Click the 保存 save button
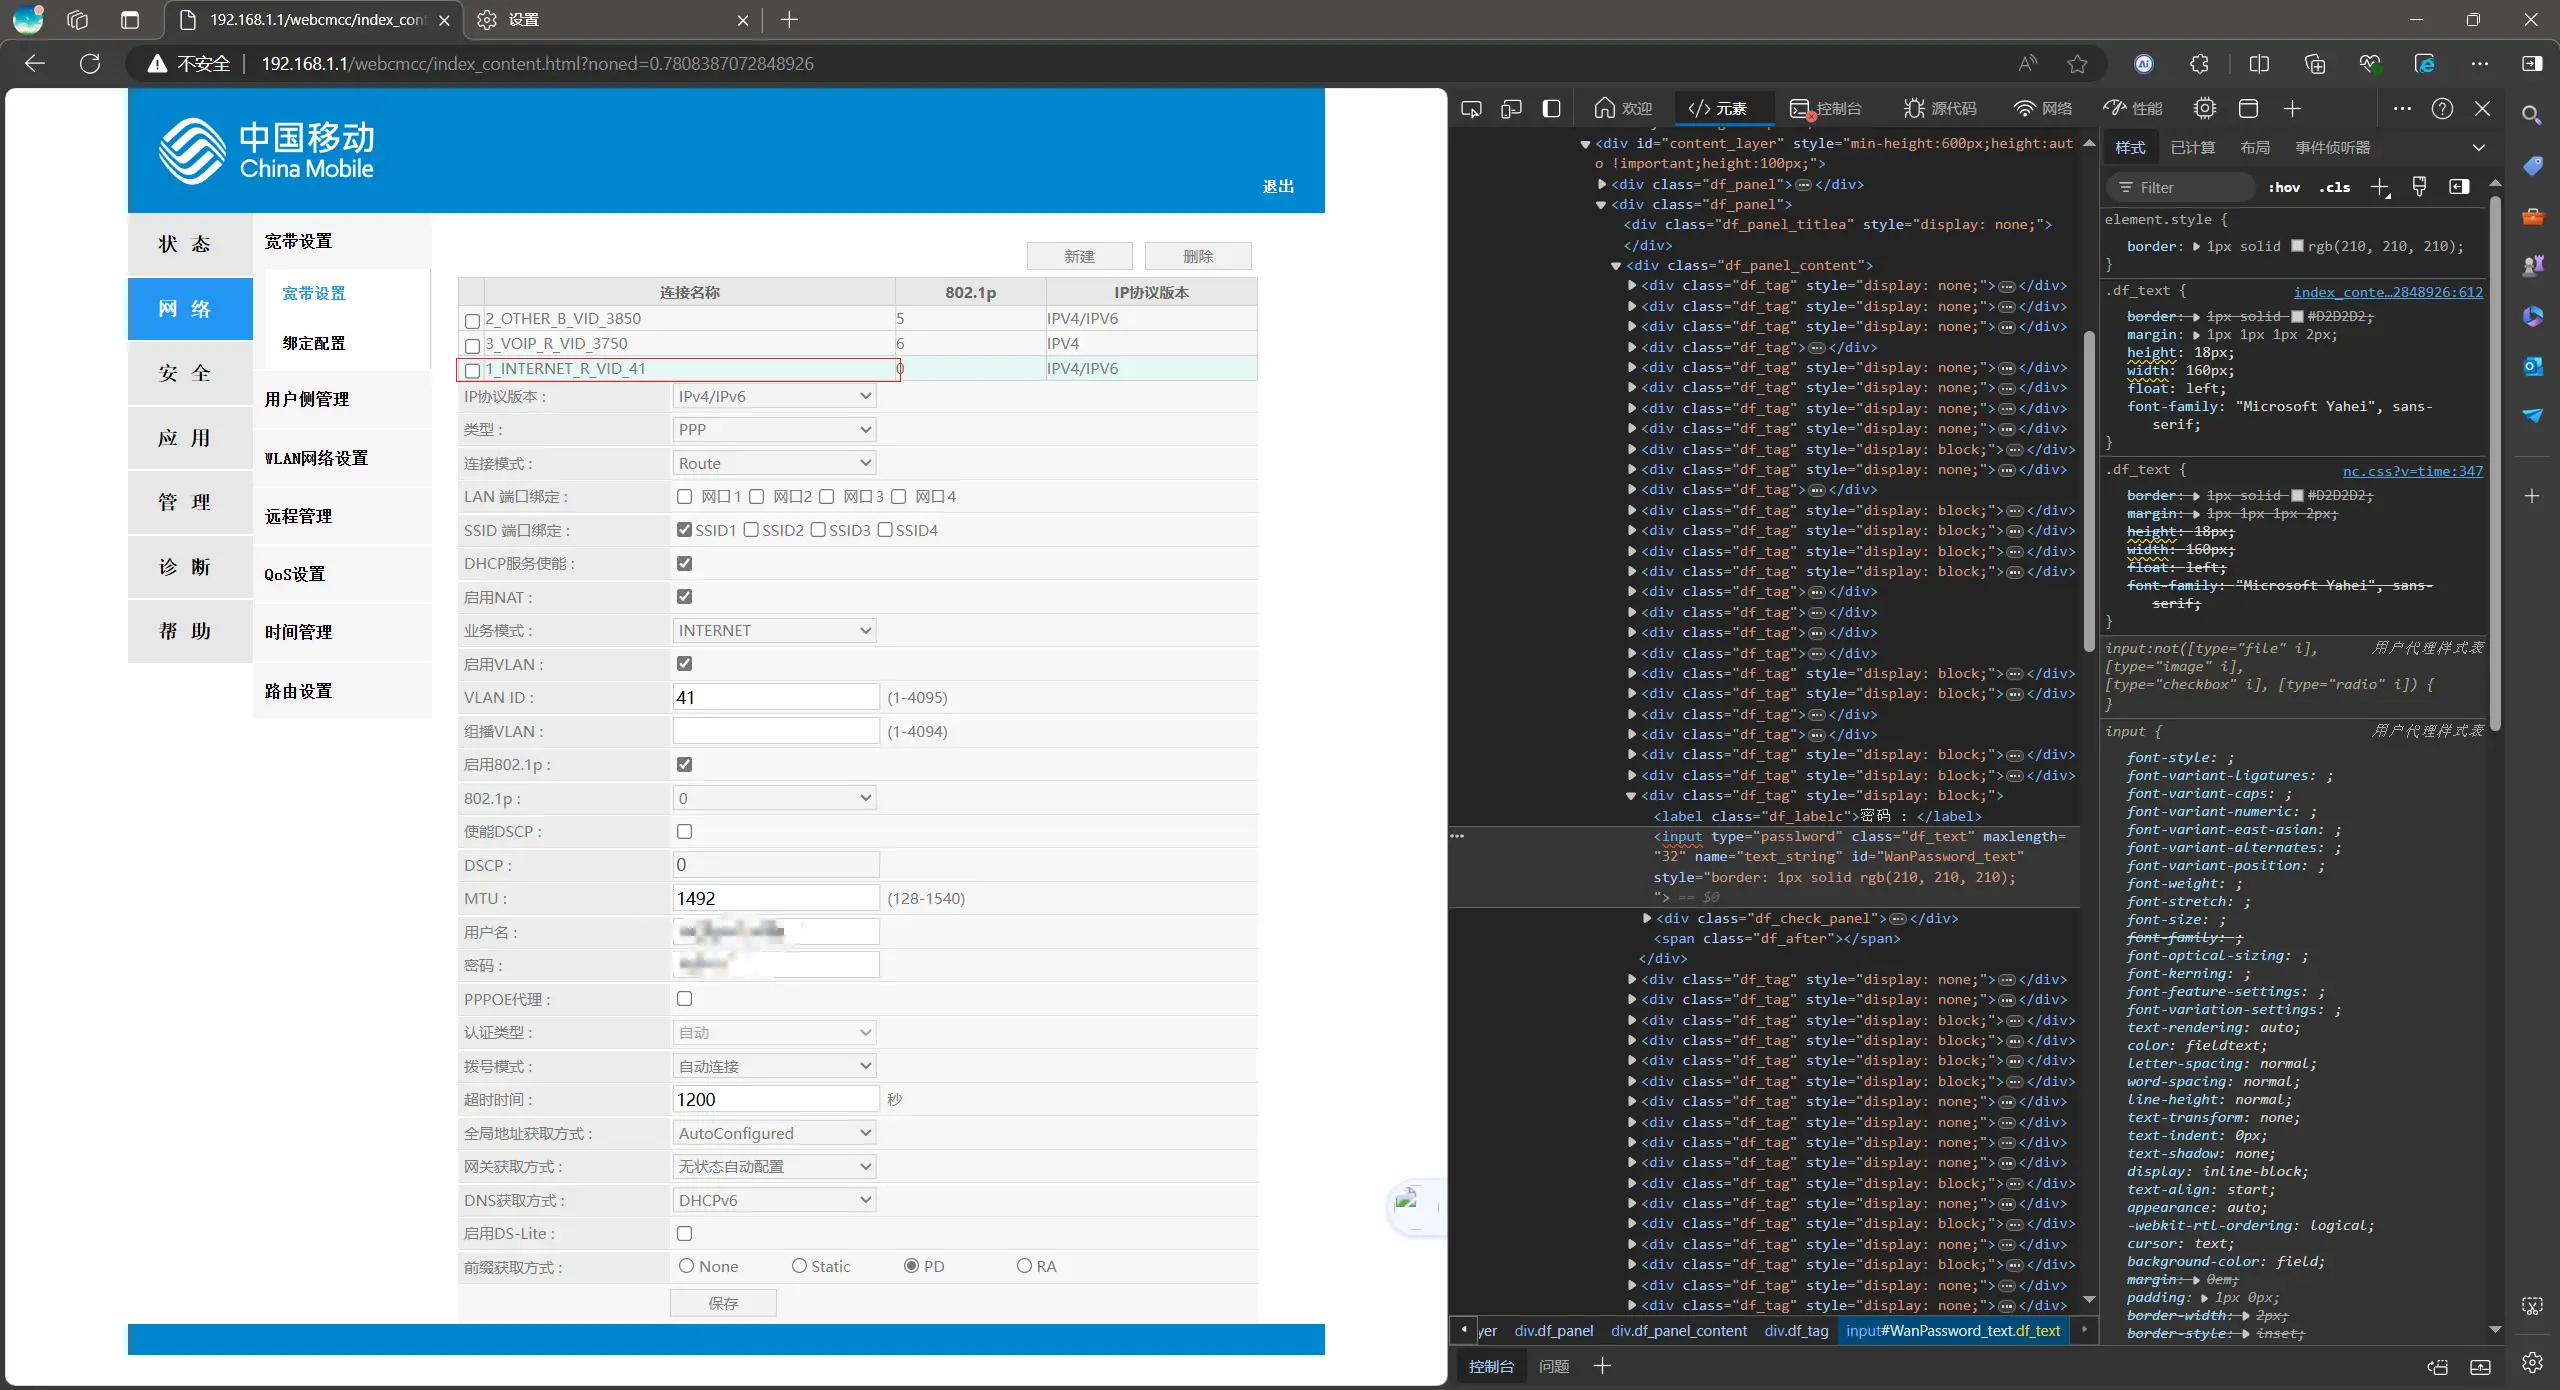 [x=723, y=1303]
